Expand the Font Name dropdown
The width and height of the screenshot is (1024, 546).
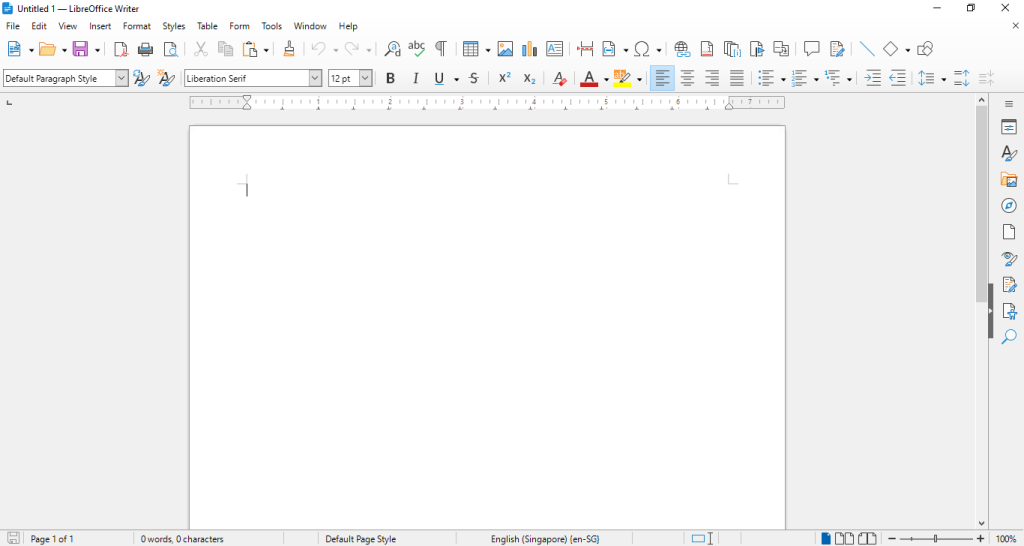click(315, 78)
